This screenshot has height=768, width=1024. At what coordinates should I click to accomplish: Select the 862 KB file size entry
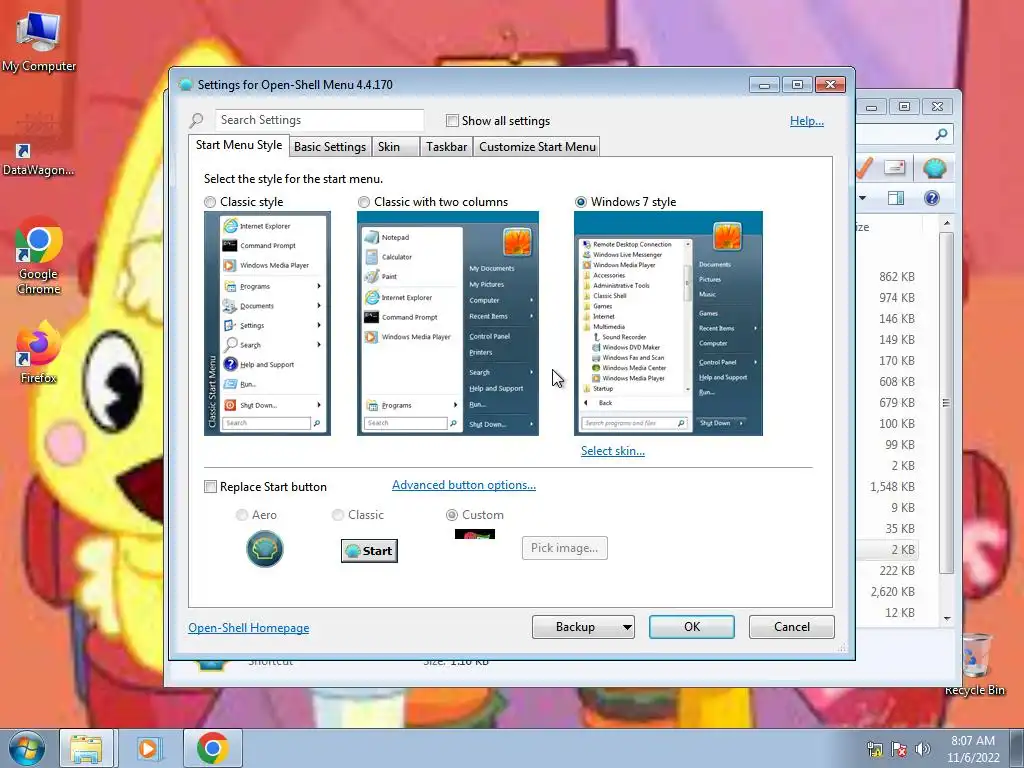[897, 277]
